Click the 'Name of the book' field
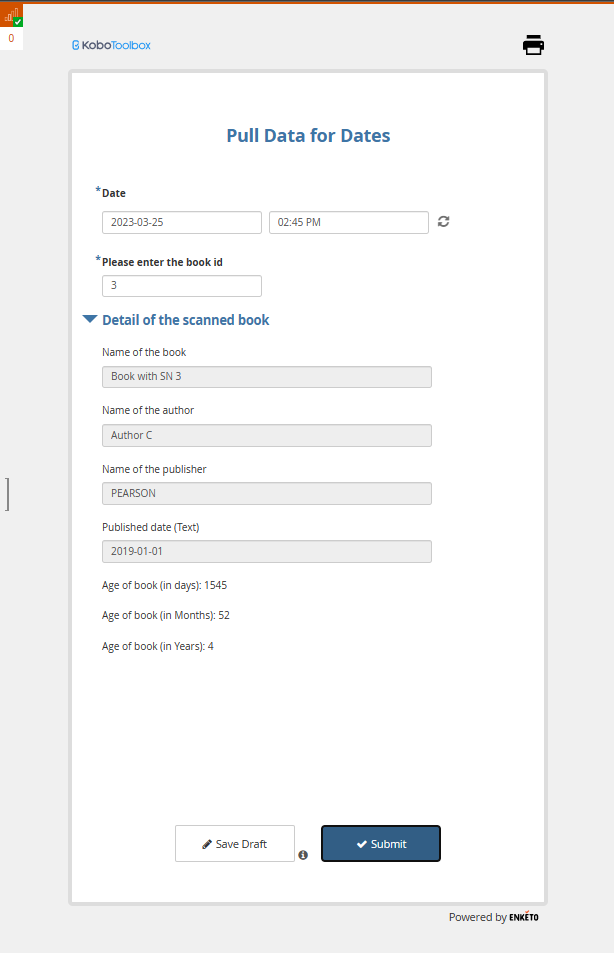This screenshot has height=953, width=614. click(x=266, y=377)
